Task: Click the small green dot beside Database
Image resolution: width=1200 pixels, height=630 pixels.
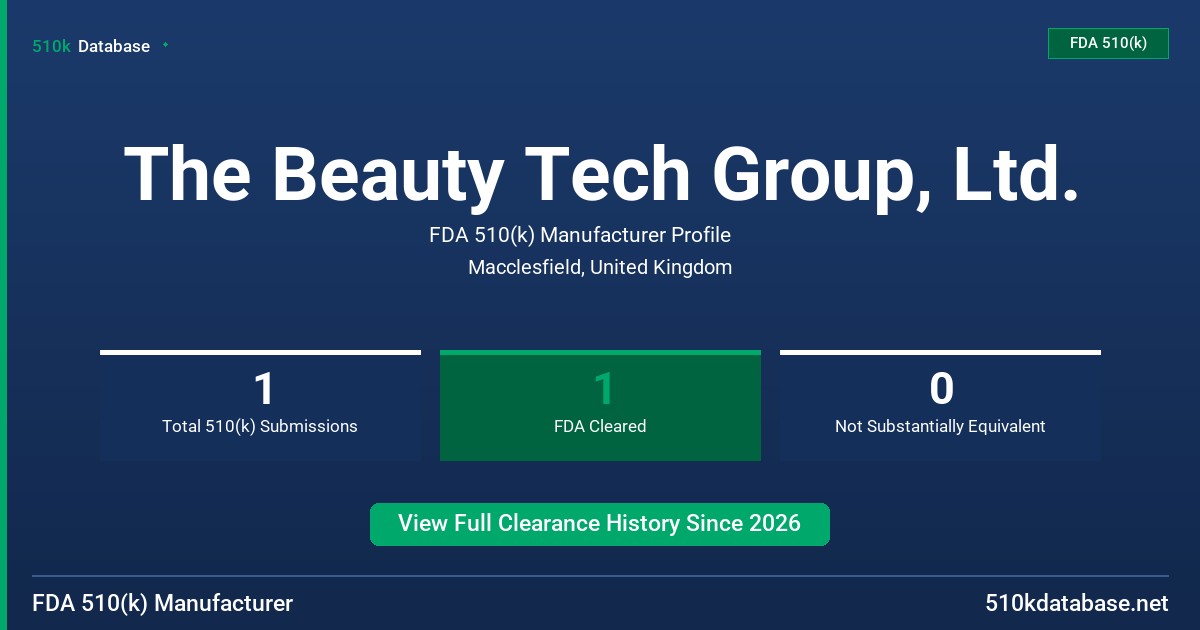Action: coord(165,45)
